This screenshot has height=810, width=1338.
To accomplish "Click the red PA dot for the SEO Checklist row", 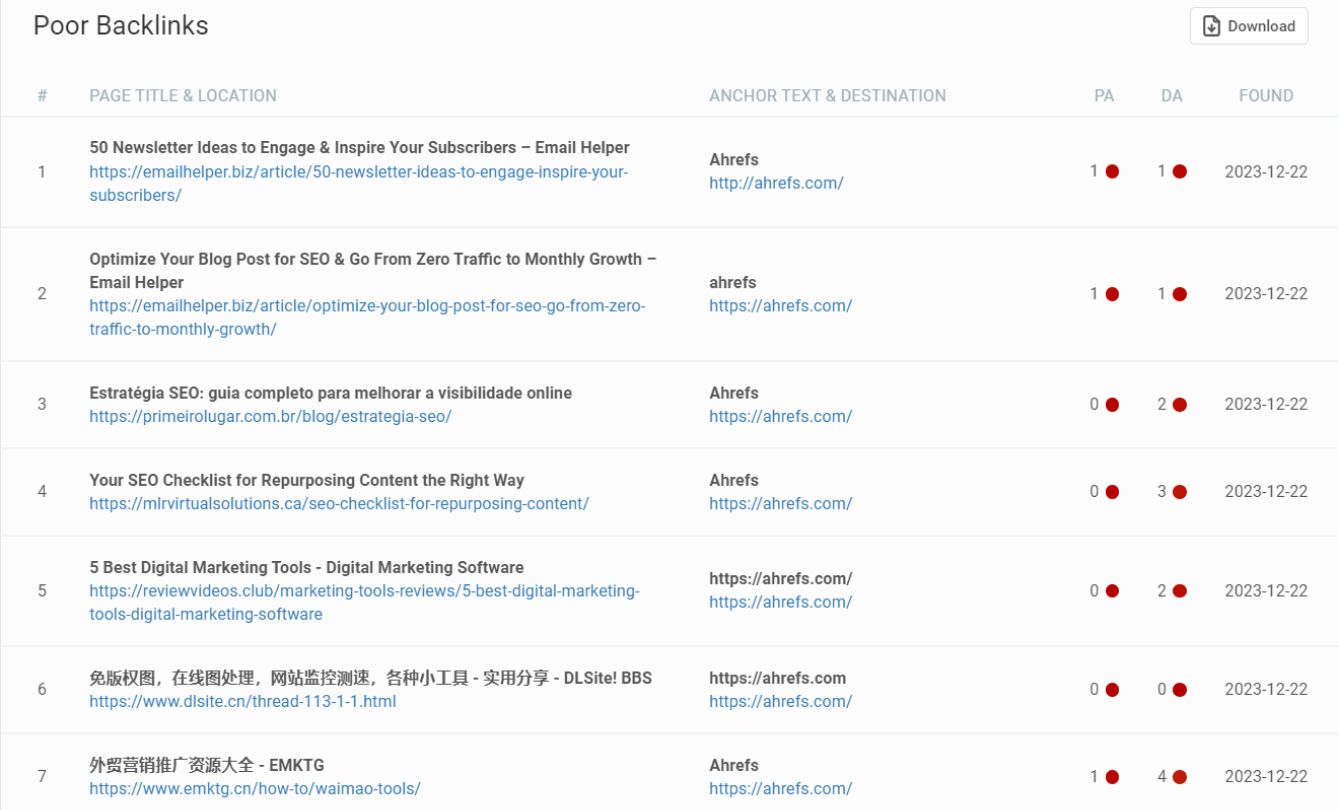I will tap(1112, 492).
